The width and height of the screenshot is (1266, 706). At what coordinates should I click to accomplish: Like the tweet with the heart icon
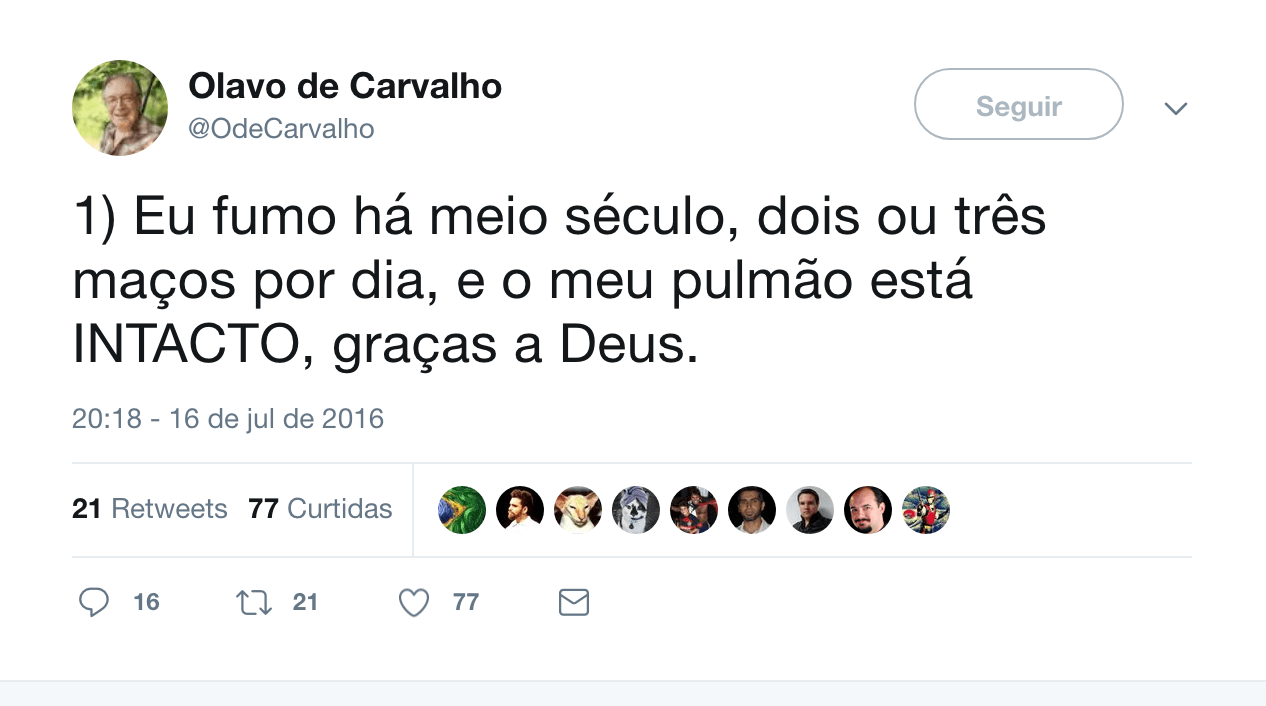(414, 602)
